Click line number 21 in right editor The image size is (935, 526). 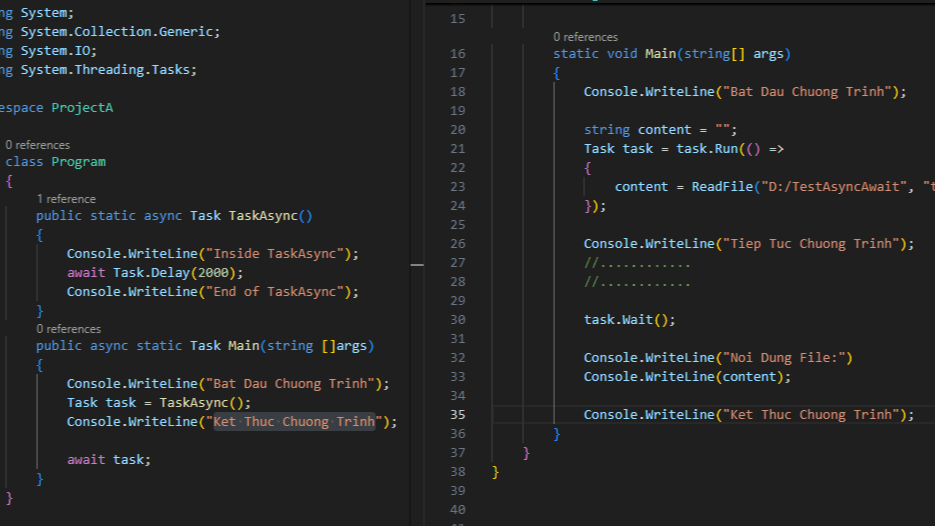pyautogui.click(x=457, y=148)
